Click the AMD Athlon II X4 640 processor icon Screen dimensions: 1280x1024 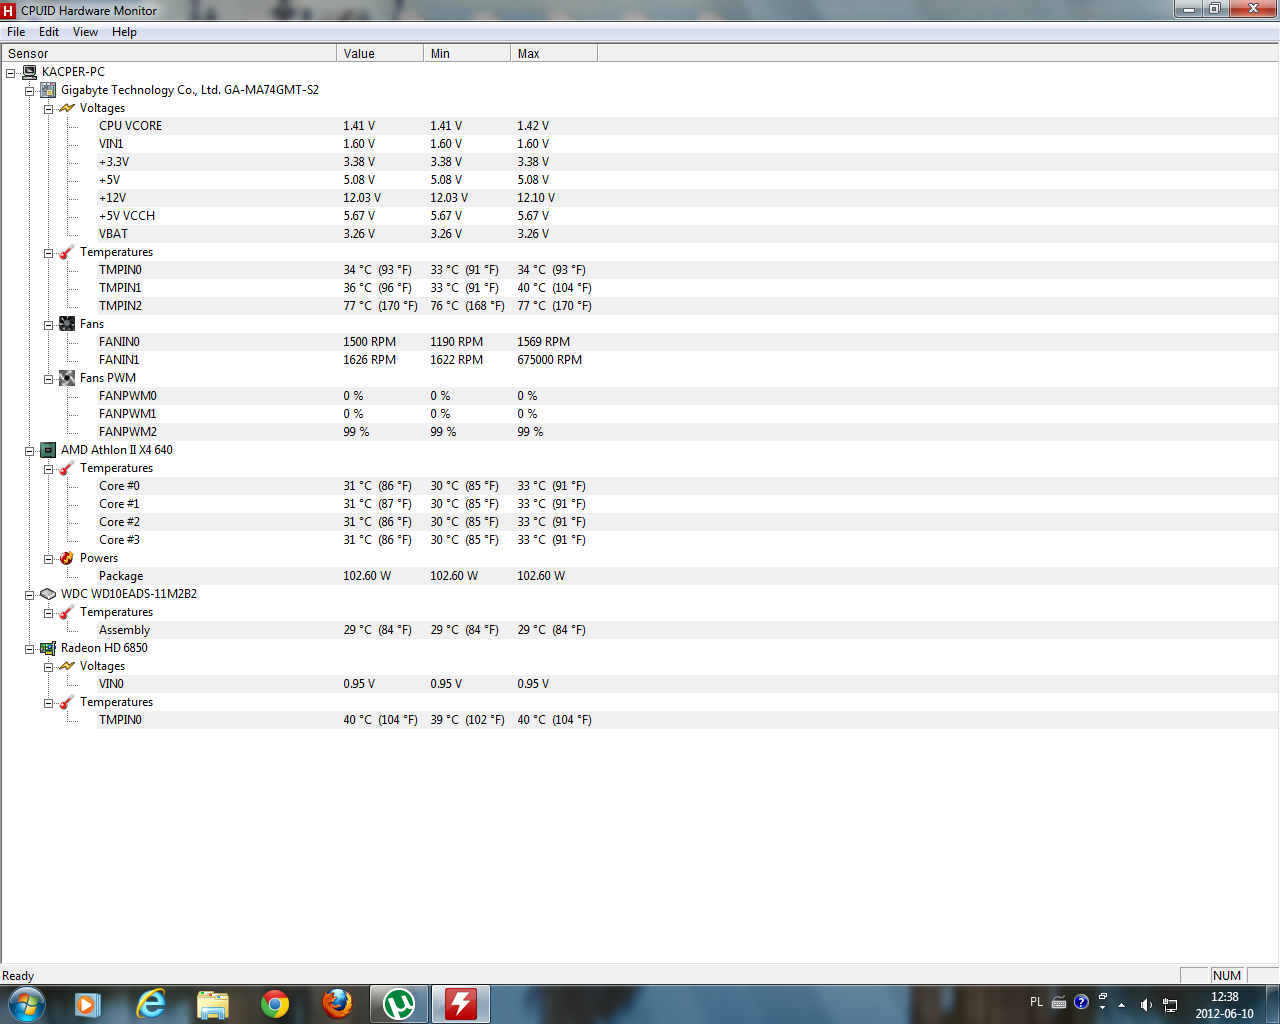(48, 450)
